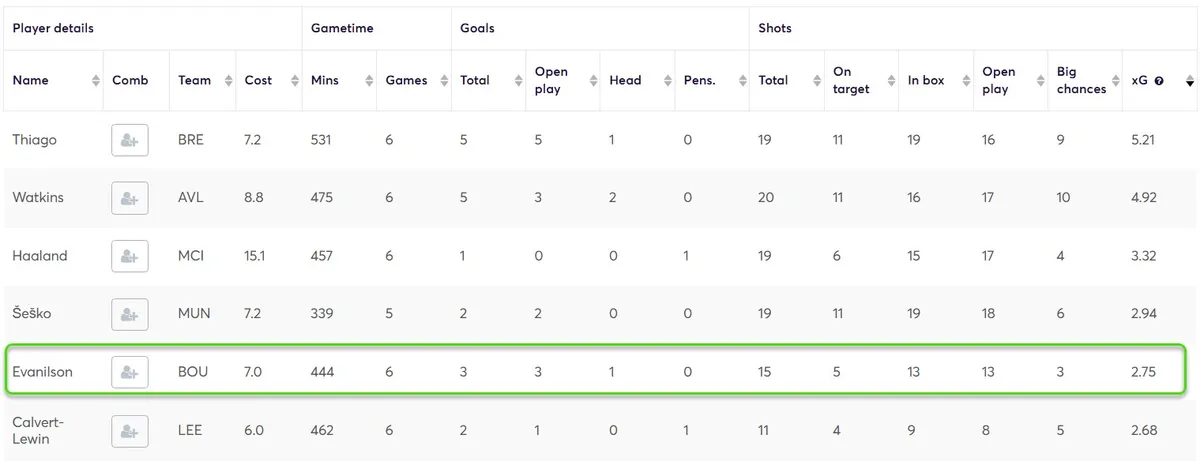This screenshot has height=461, width=1200.
Task: Click the Thiago player name
Action: (x=34, y=140)
